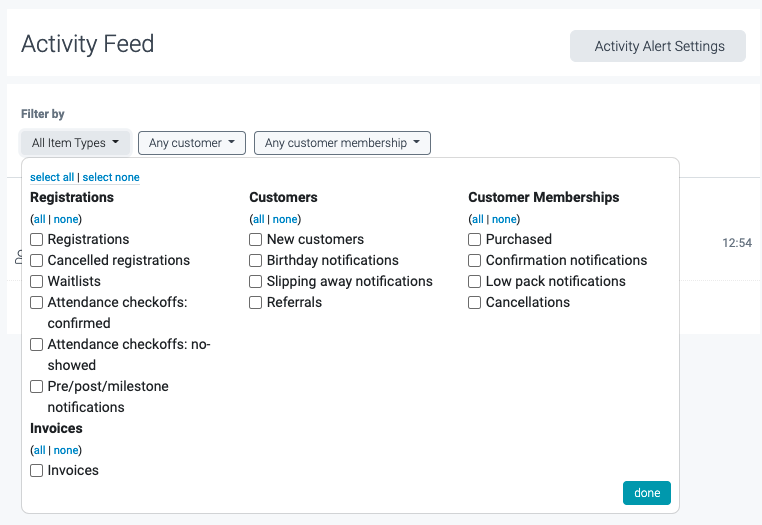Check Low pack notifications box
Screen dimensions: 762x525
(475, 282)
